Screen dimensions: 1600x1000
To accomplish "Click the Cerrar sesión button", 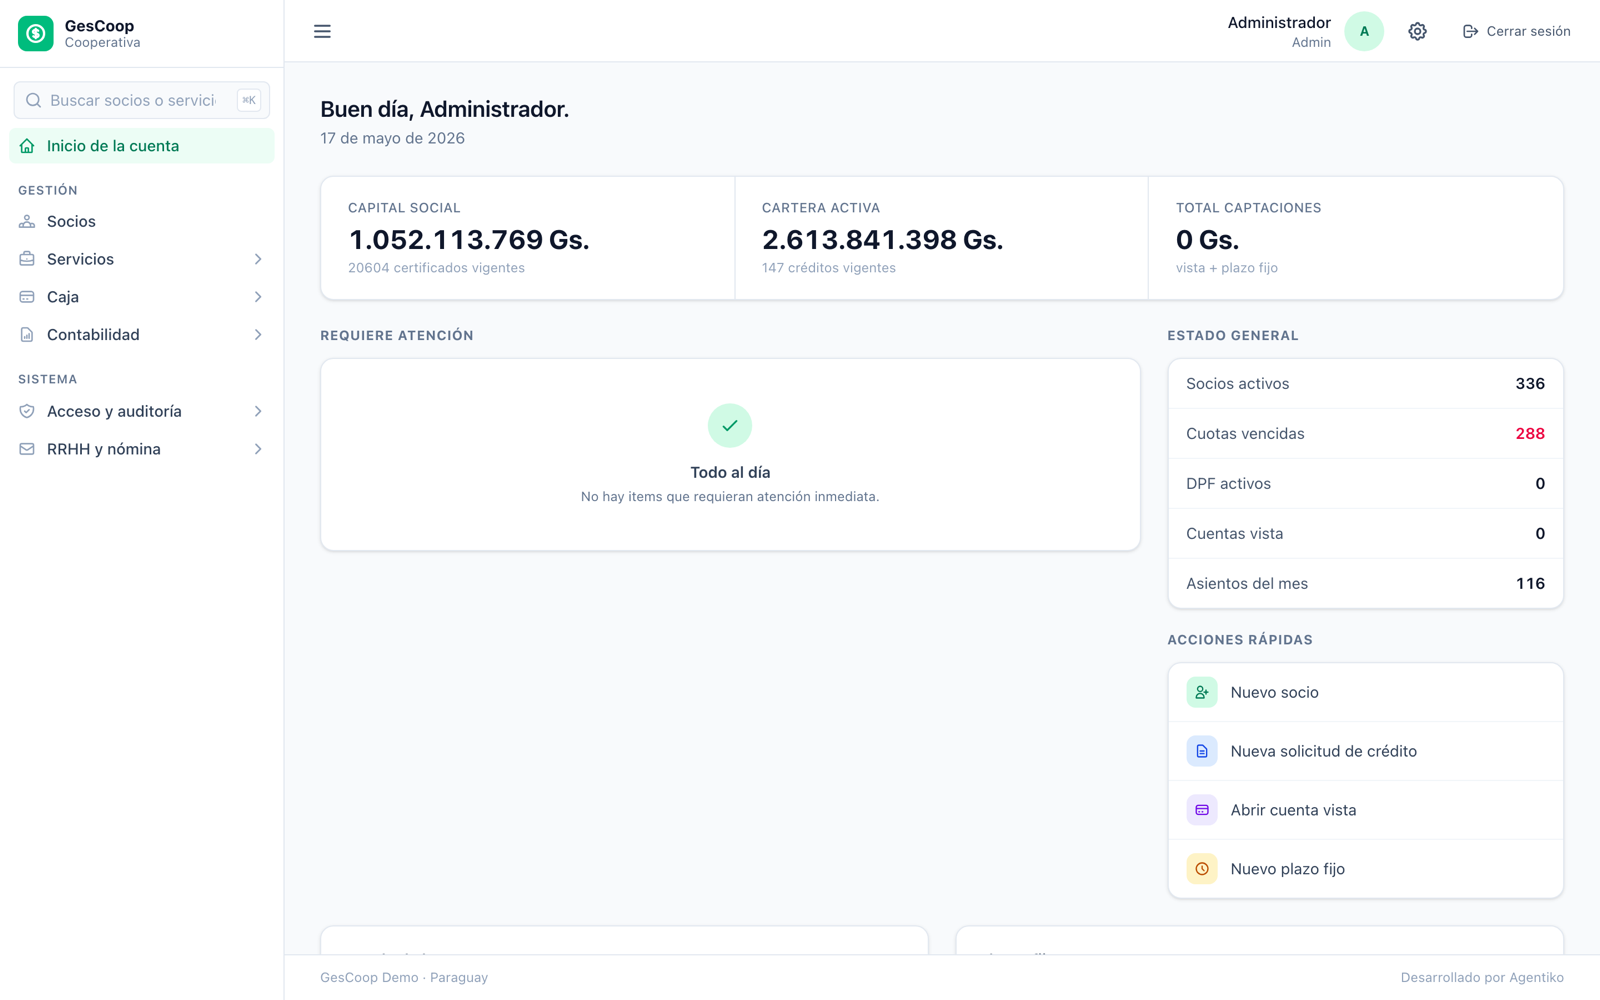I will (x=1516, y=31).
